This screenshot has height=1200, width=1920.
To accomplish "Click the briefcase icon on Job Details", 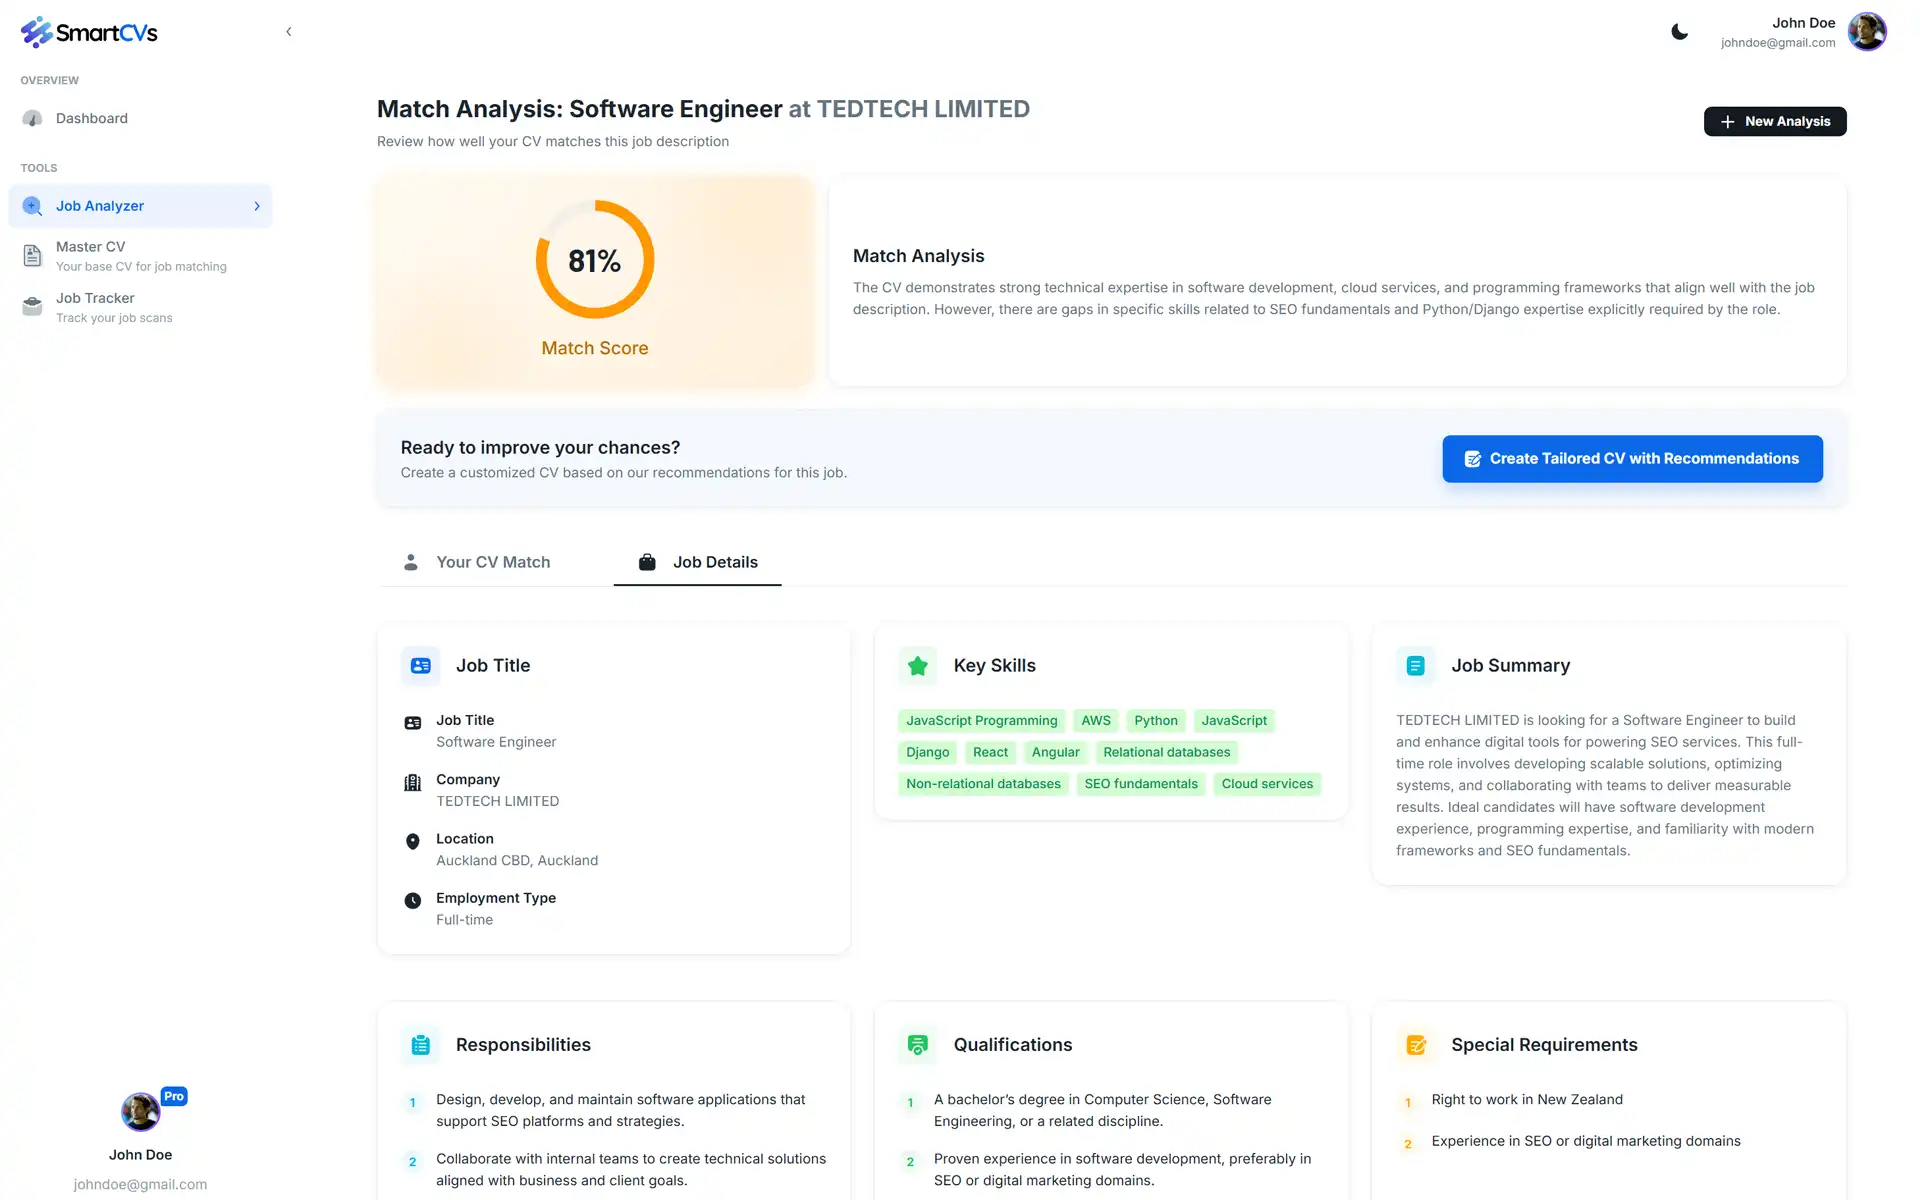I will click(647, 562).
